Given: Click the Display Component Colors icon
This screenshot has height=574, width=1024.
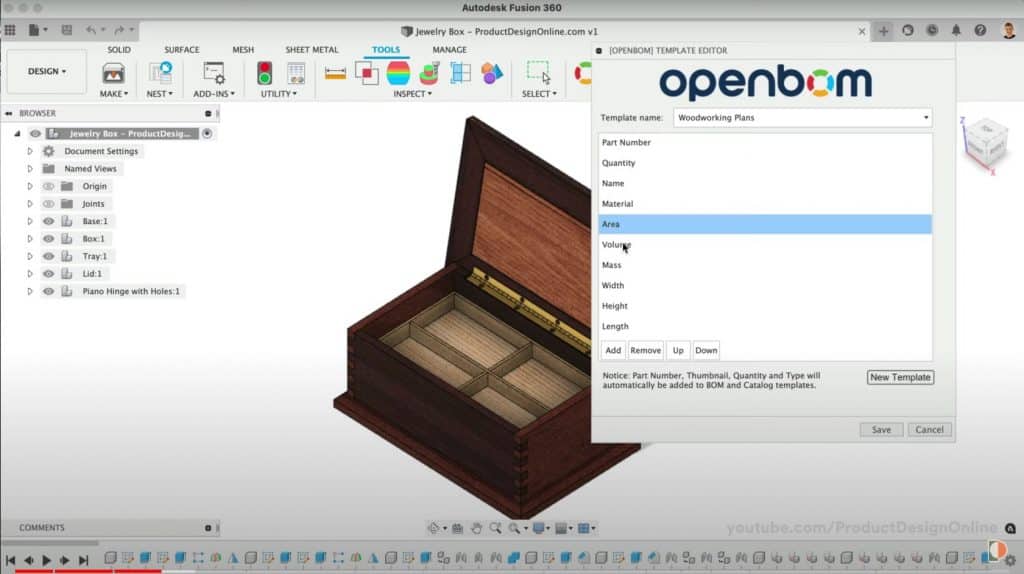Looking at the screenshot, I should click(x=492, y=73).
